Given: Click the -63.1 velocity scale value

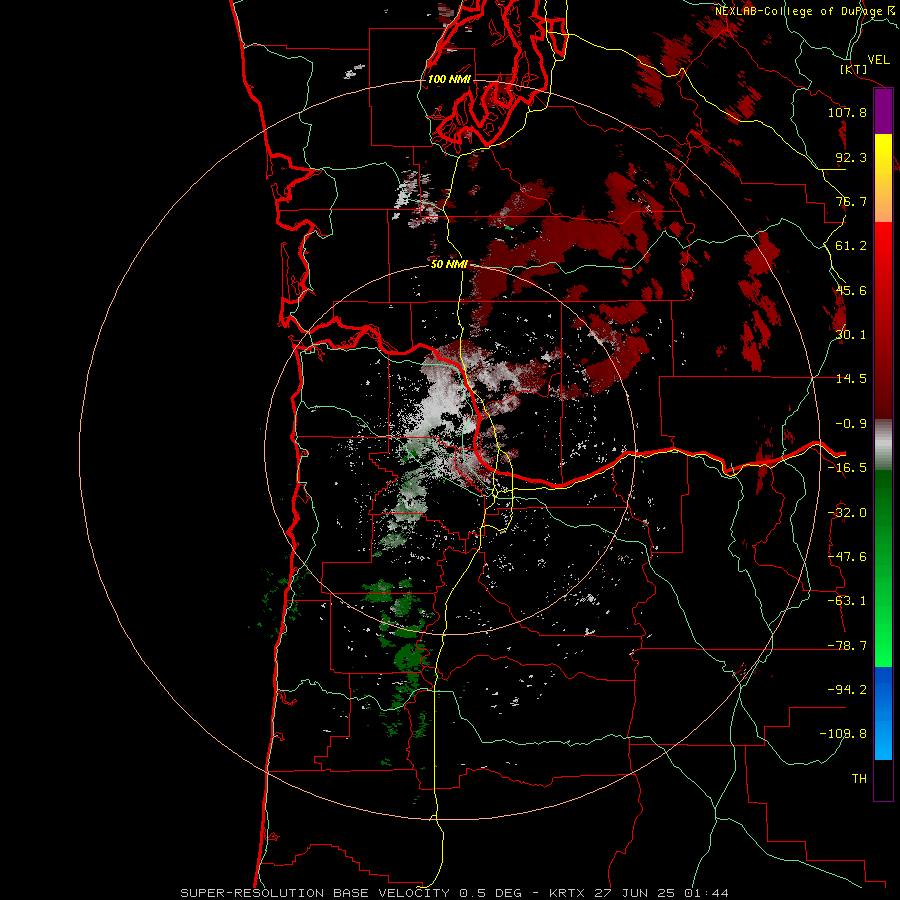Looking at the screenshot, I should pyautogui.click(x=847, y=601).
